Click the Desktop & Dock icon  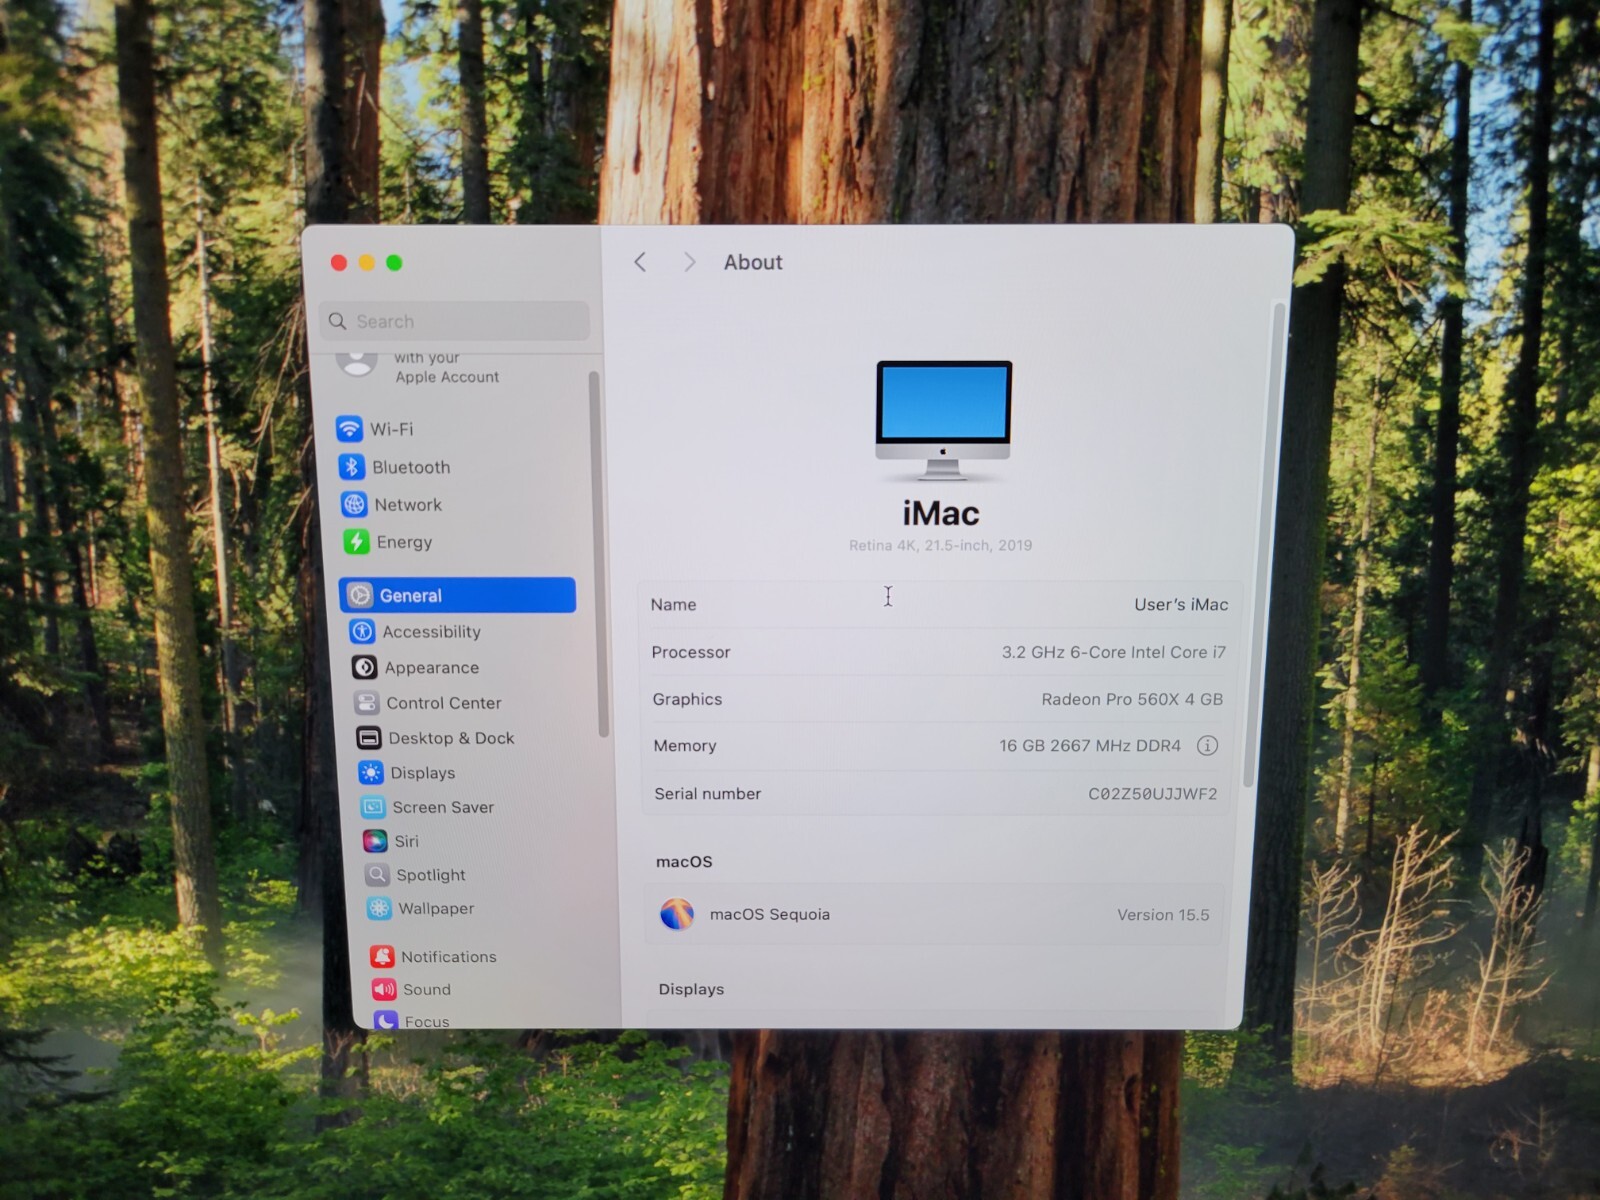pos(368,738)
